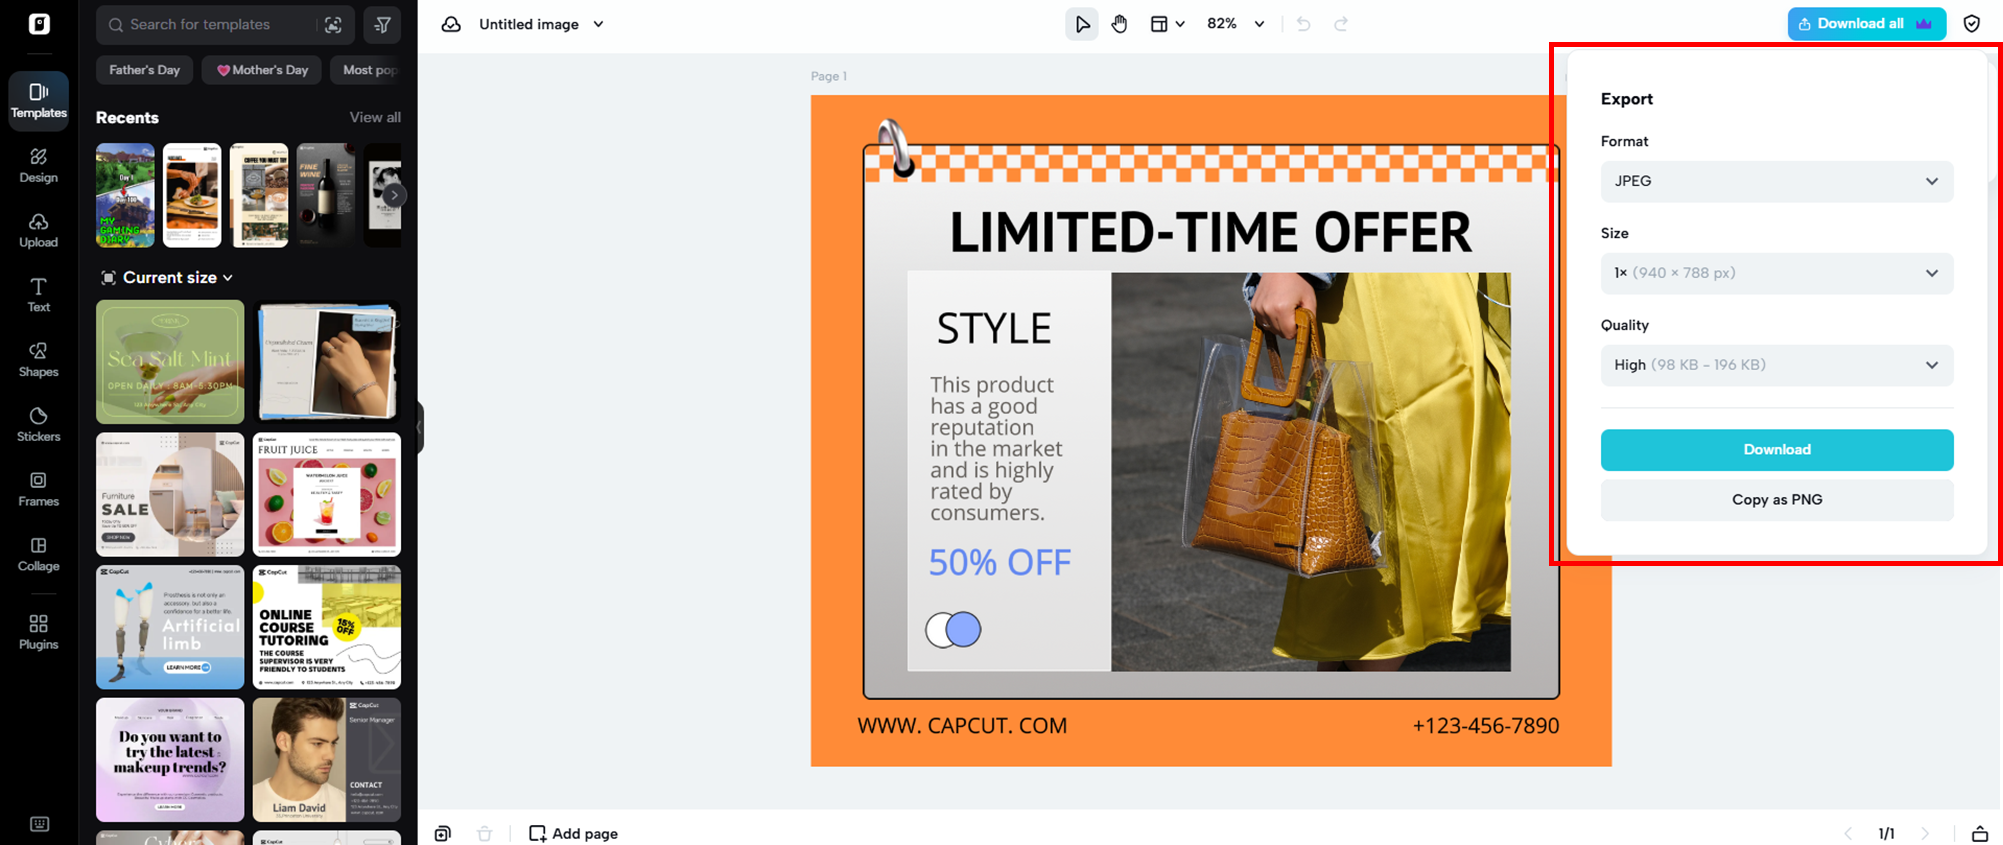This screenshot has width=2003, height=845.
Task: Select the handbag photo on canvas
Action: (x=1311, y=472)
